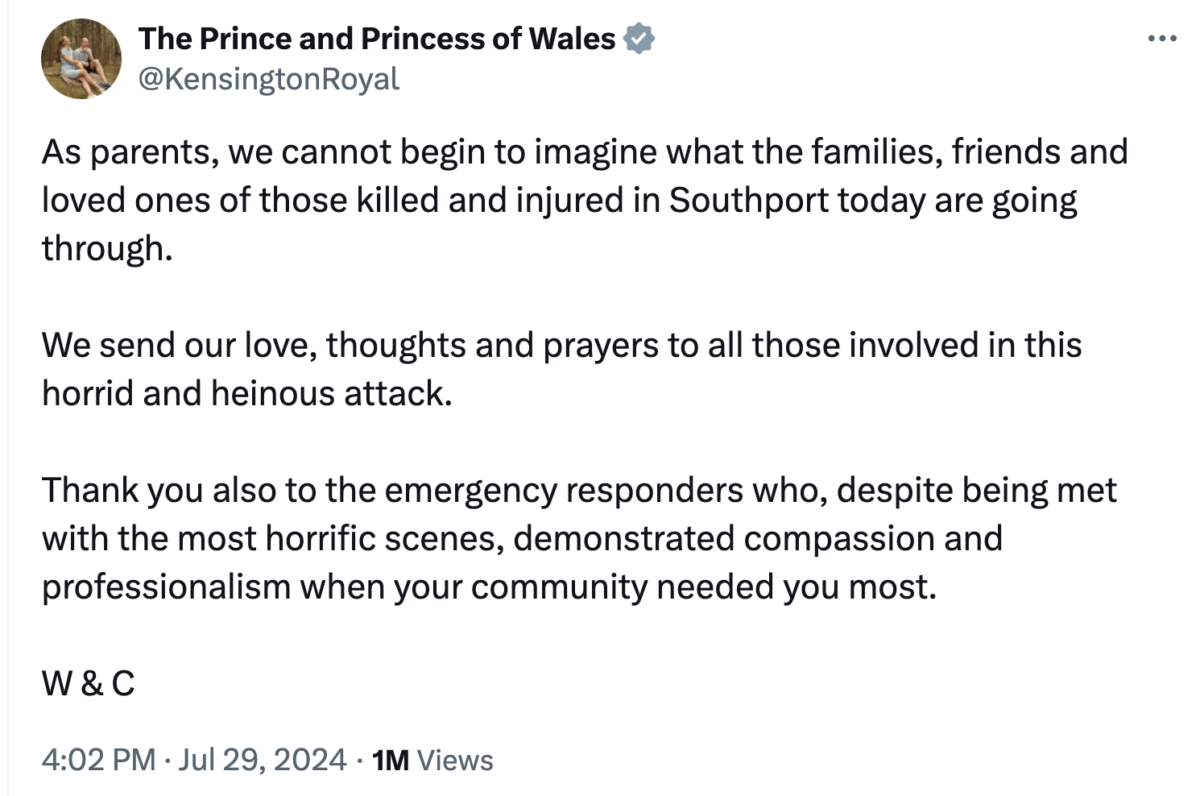Open the three-dot more options menu
The image size is (1200, 796).
(1162, 39)
